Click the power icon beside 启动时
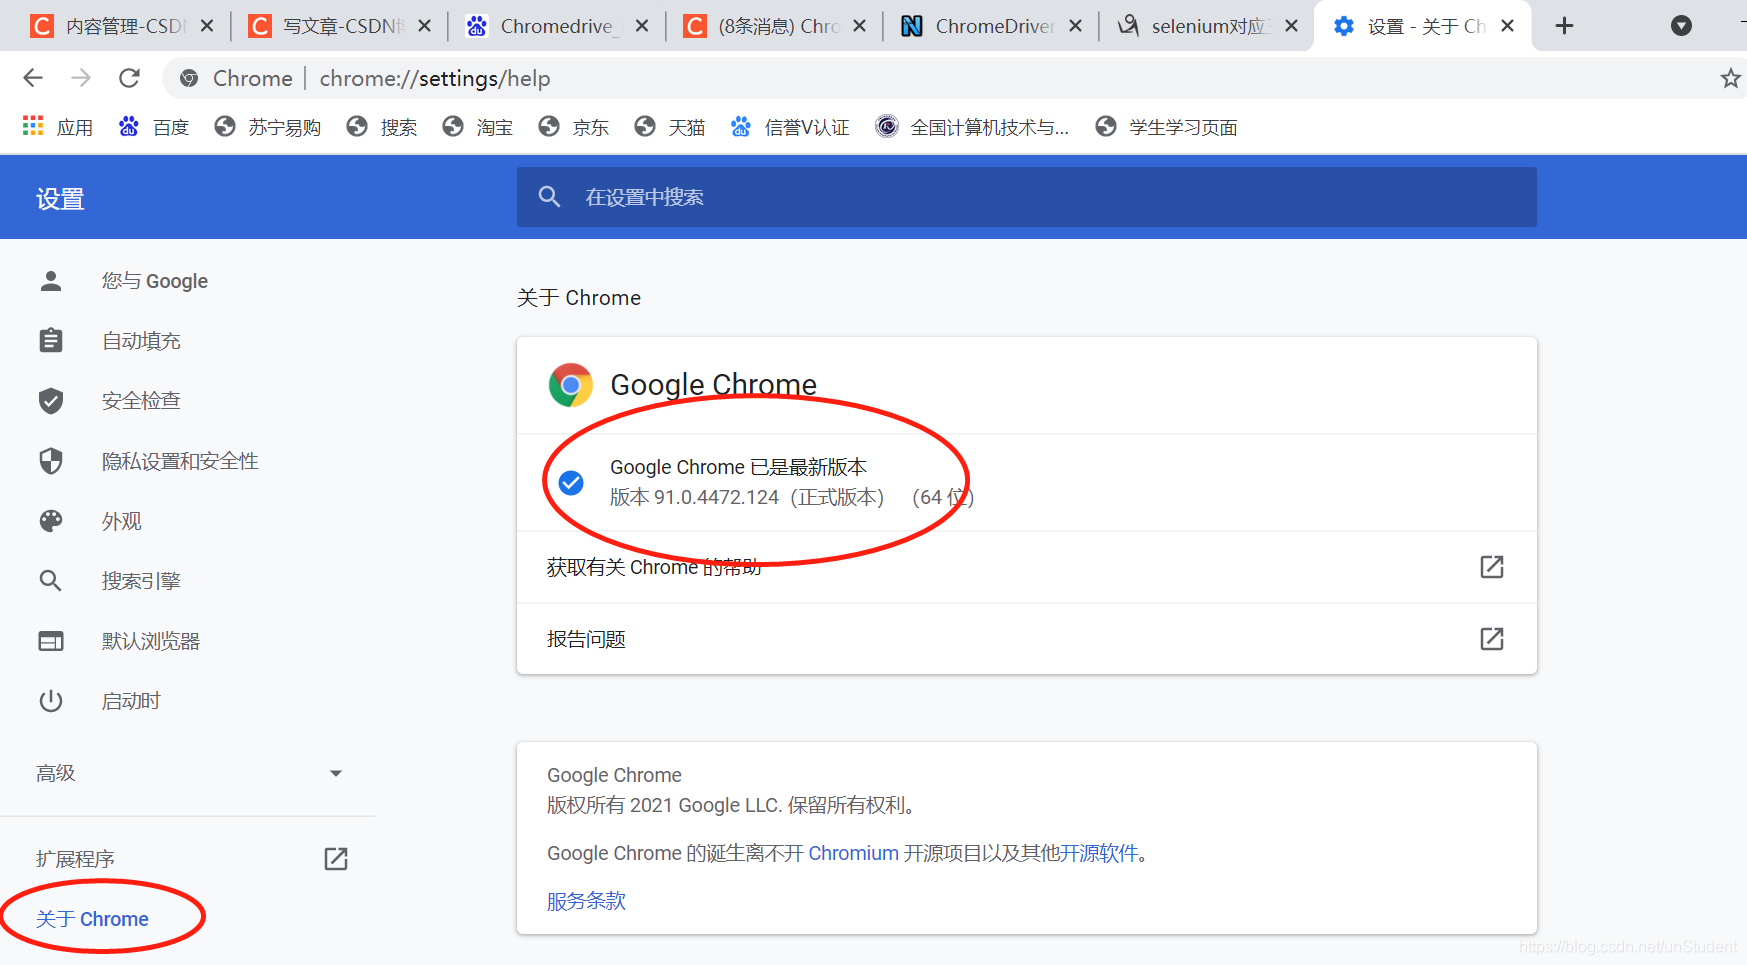The image size is (1747, 965). (x=51, y=701)
